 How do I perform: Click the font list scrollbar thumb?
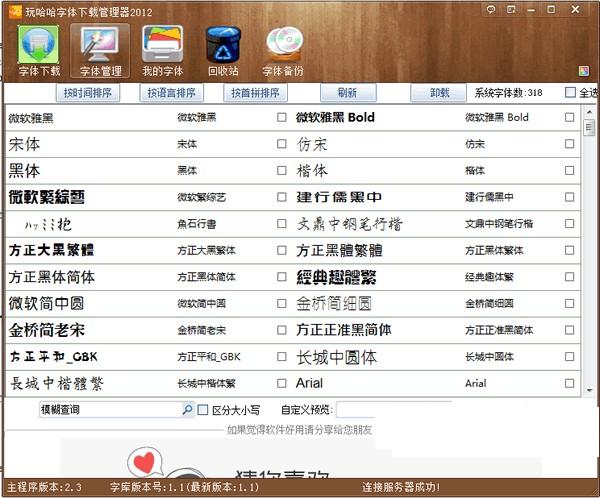589,127
